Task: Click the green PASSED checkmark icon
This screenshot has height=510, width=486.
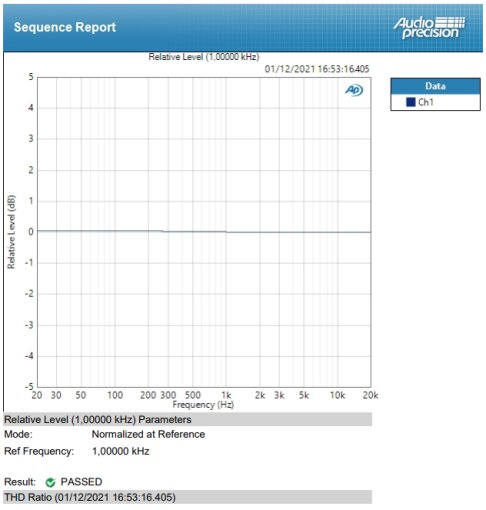Action: pos(50,482)
